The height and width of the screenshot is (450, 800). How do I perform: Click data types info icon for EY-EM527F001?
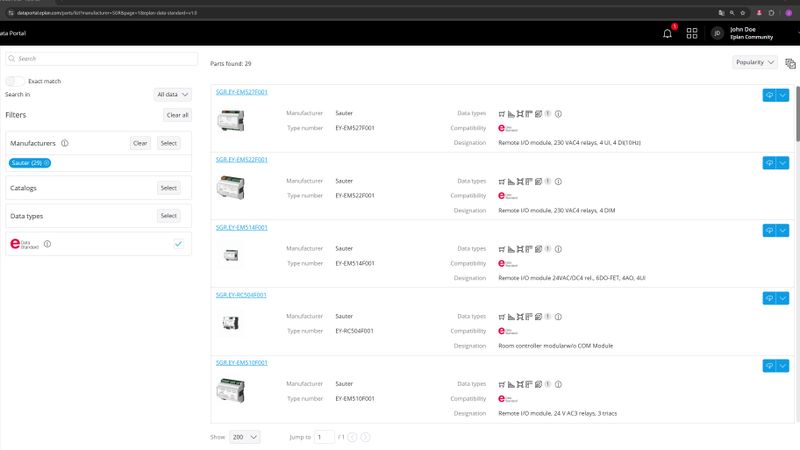558,114
